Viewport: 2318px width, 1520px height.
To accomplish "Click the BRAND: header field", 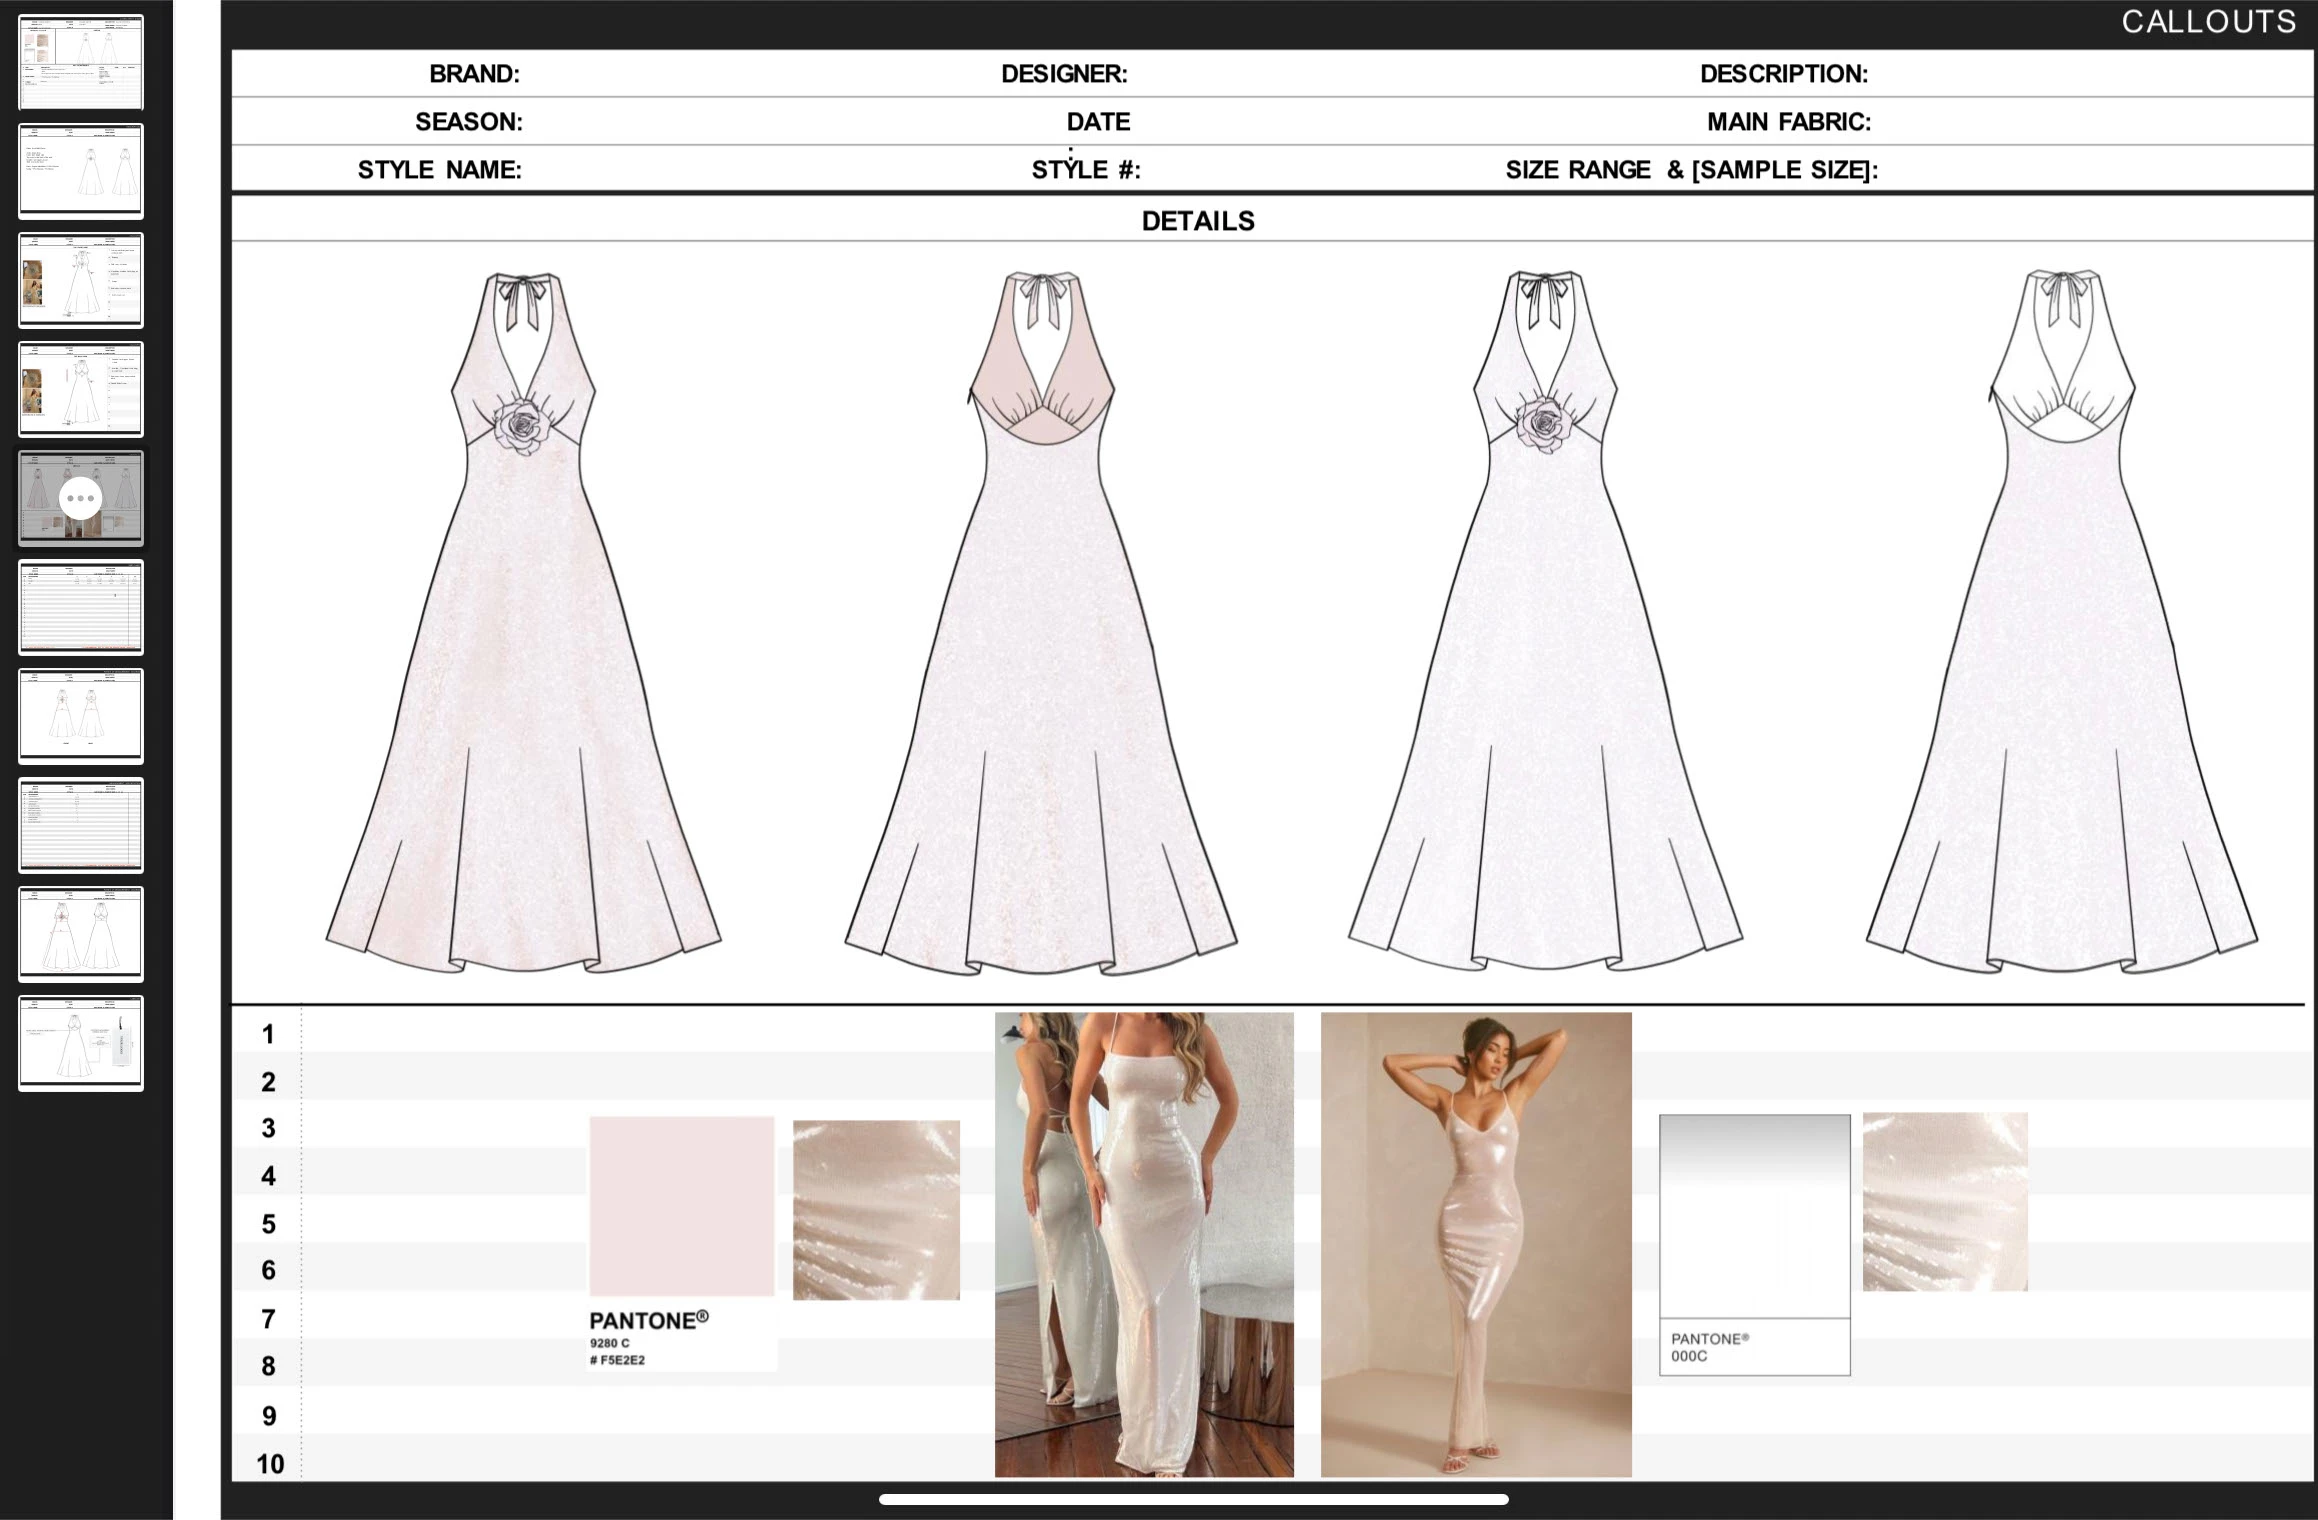I will coord(474,74).
